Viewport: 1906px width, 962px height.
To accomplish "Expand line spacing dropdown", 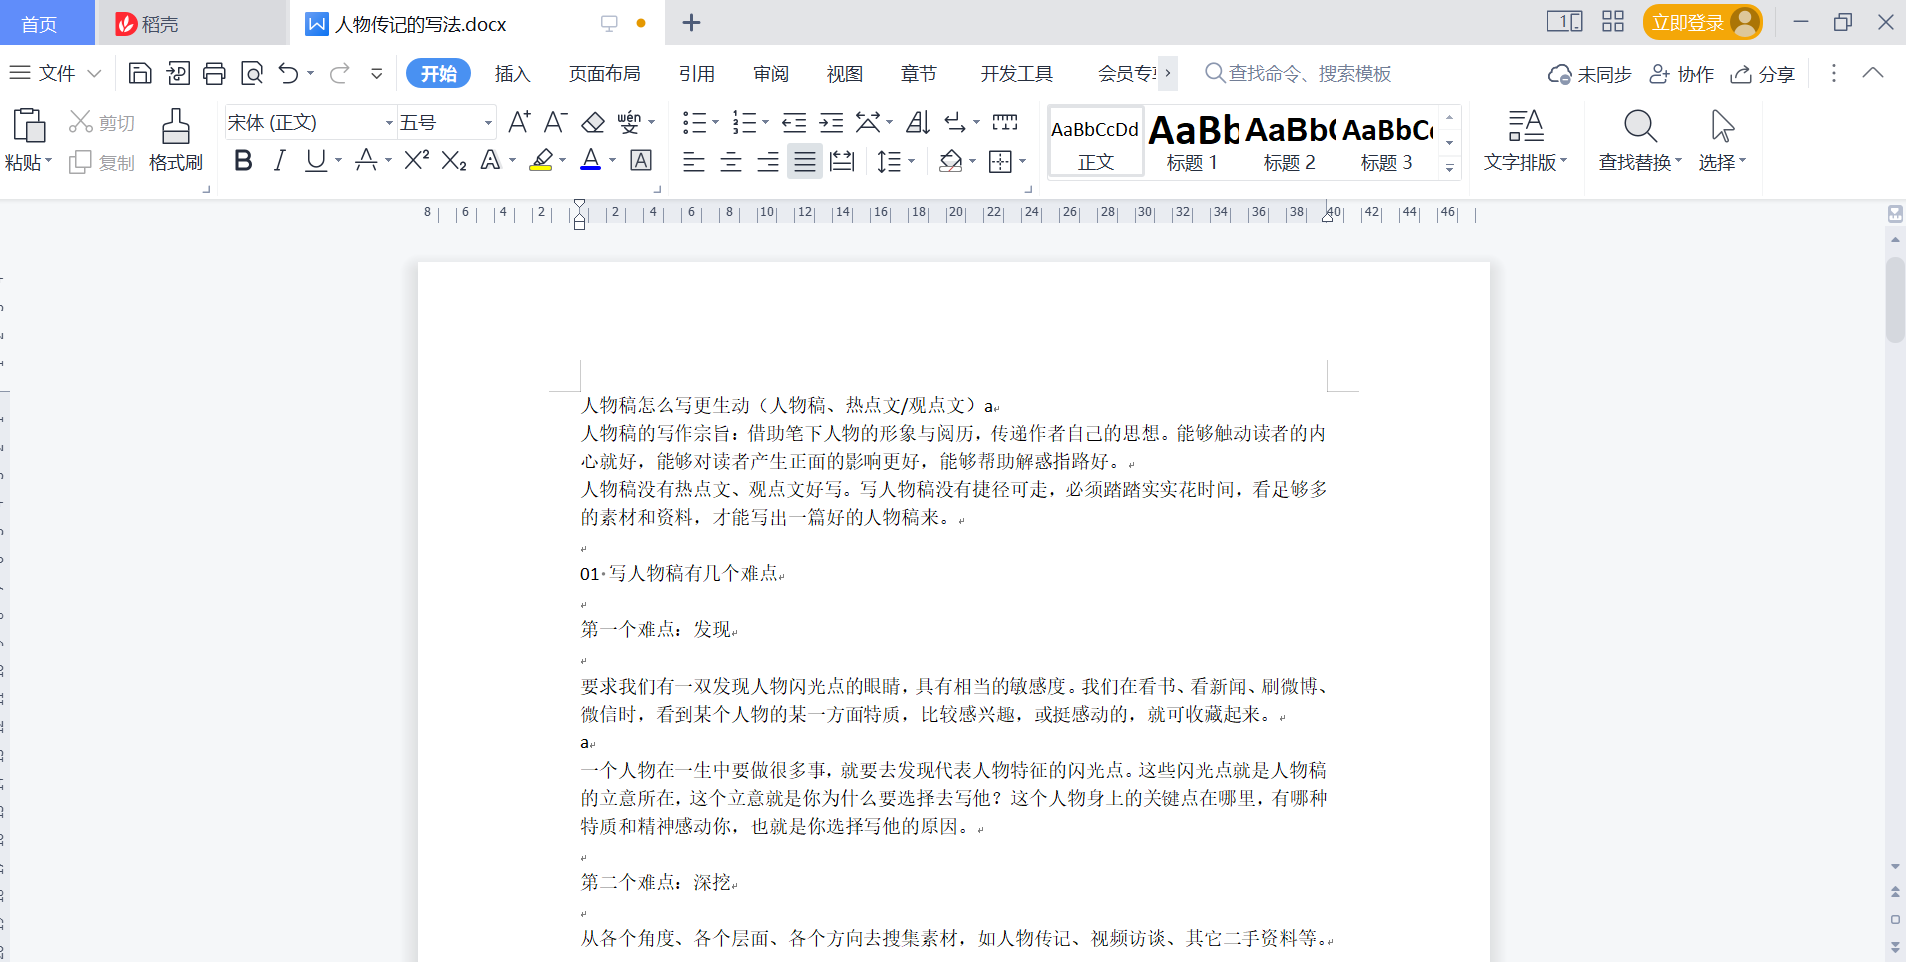I will coord(911,161).
